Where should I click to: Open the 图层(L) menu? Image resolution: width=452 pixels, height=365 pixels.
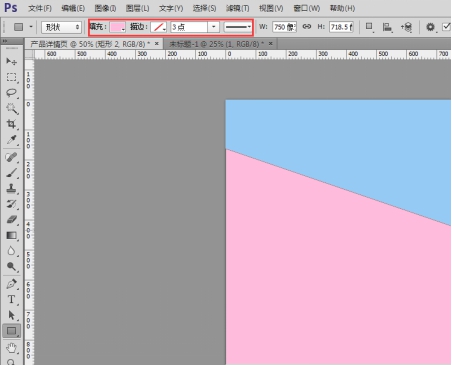pos(138,8)
